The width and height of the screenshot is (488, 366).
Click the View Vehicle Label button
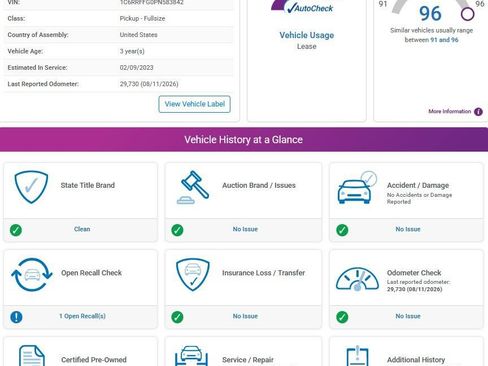194,104
